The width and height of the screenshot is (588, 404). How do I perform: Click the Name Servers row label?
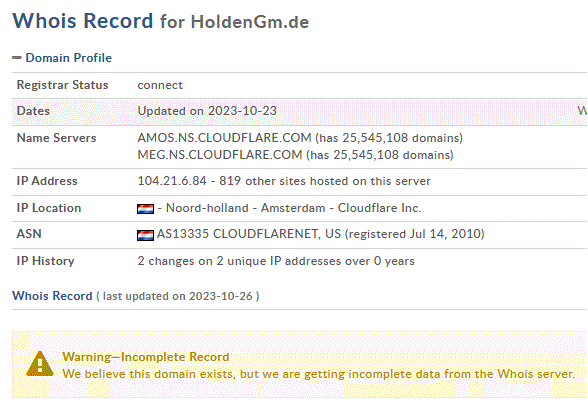tap(56, 138)
